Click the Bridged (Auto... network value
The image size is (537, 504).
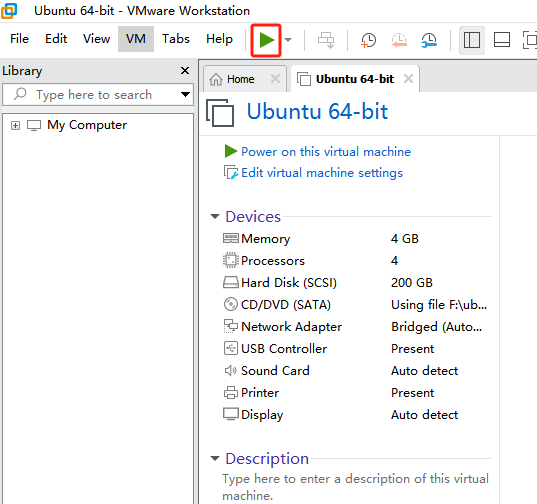(x=437, y=327)
